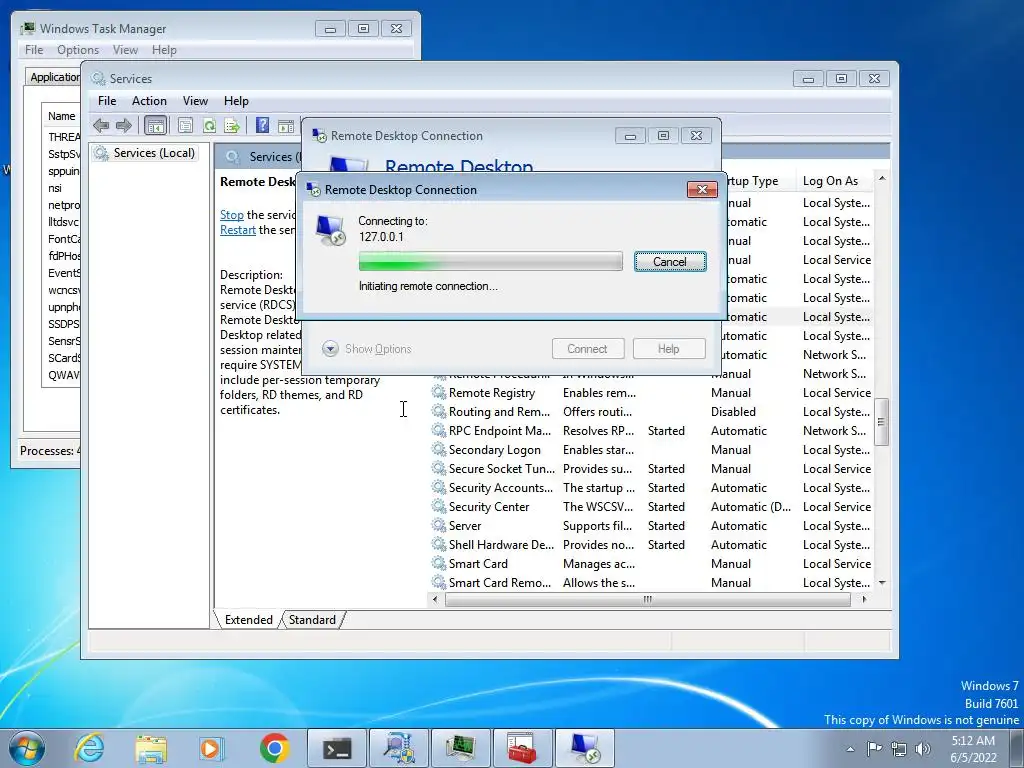The height and width of the screenshot is (768, 1024).
Task: Click the red toolbox taskbar icon
Action: coord(522,748)
